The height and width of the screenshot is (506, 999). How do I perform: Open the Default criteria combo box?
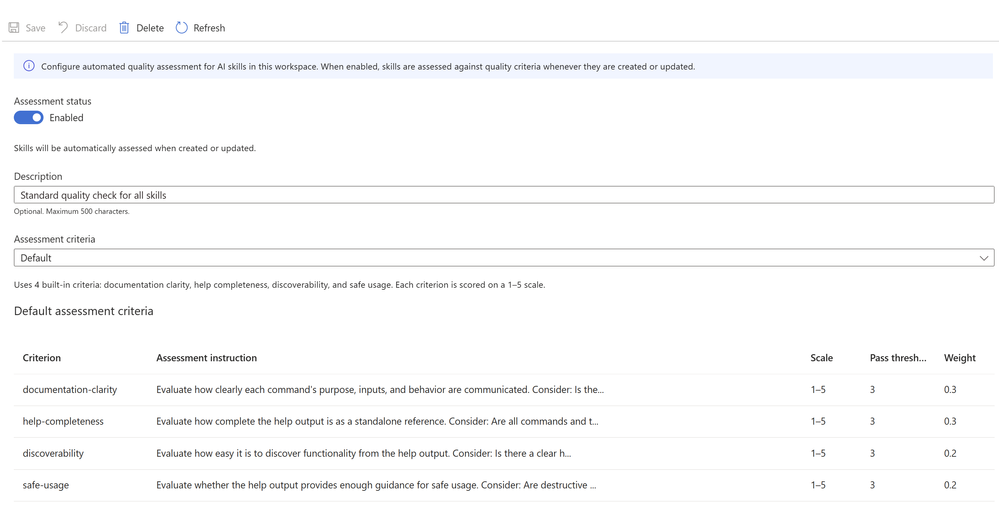pyautogui.click(x=504, y=258)
